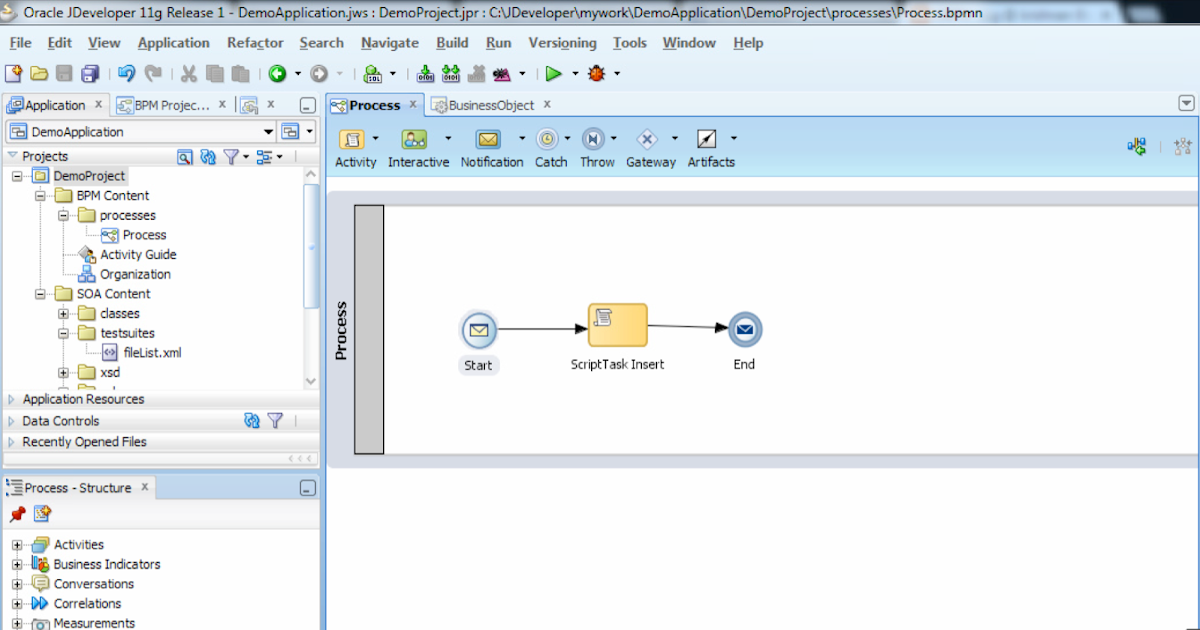The image size is (1200, 630).
Task: Refresh the Projects panel
Action: (x=208, y=157)
